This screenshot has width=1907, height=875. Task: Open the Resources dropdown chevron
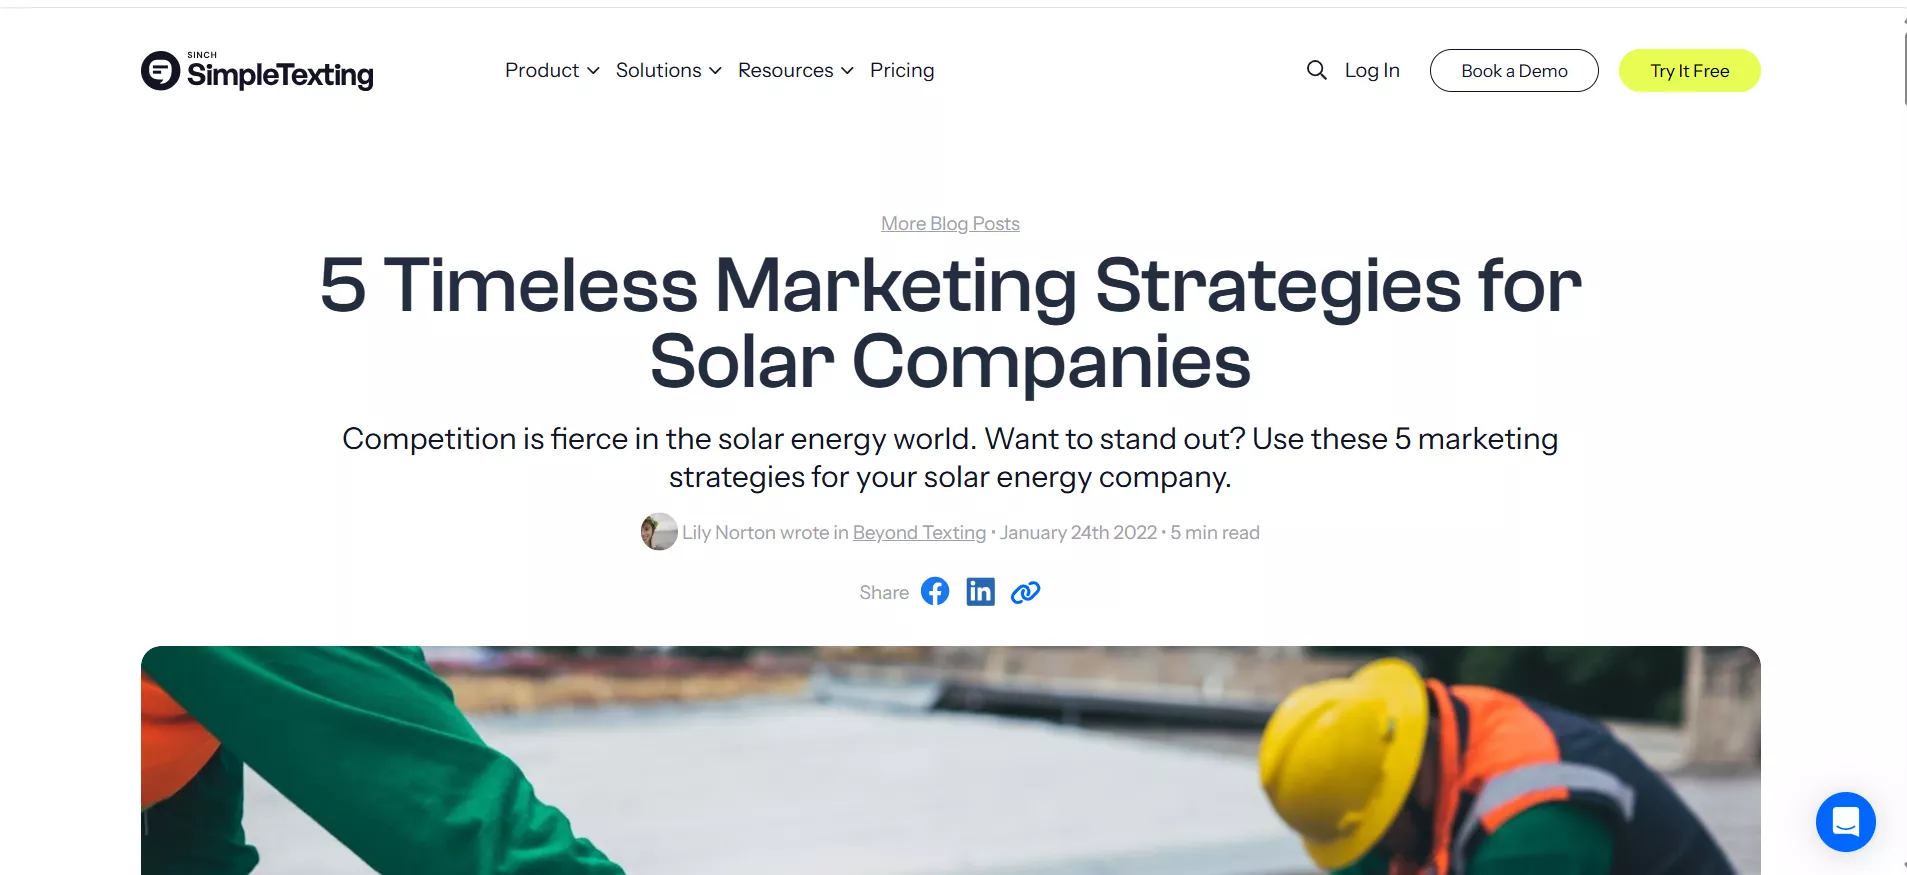click(847, 71)
